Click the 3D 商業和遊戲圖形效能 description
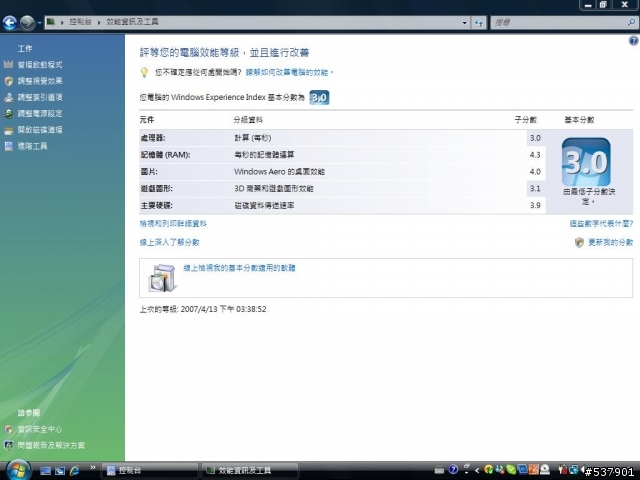The image size is (640, 480). 274,189
